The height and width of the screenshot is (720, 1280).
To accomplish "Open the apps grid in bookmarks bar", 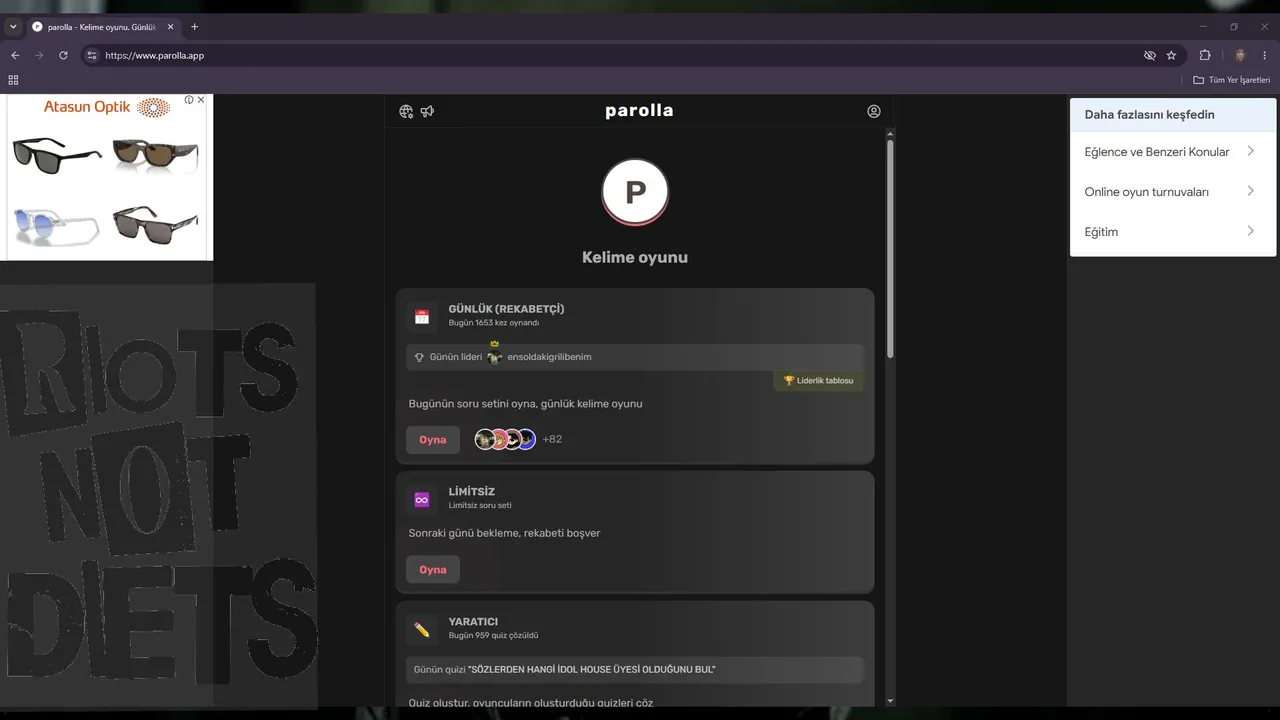I will click(13, 80).
